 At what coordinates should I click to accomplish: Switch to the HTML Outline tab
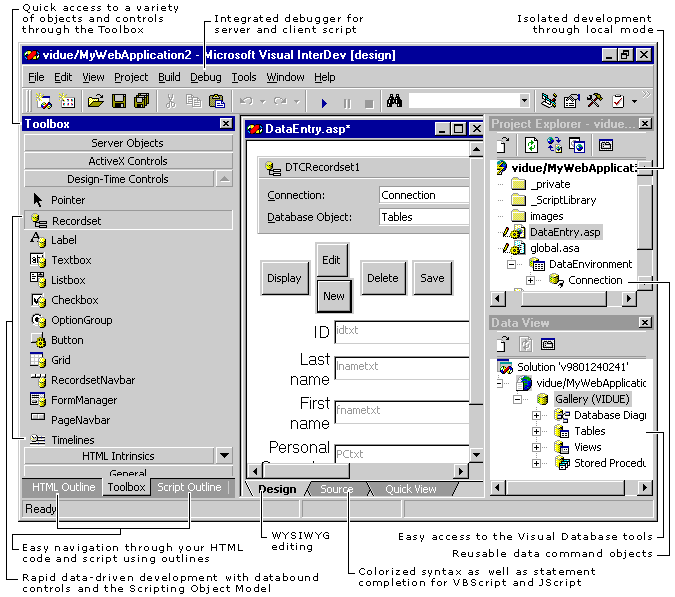pos(63,487)
